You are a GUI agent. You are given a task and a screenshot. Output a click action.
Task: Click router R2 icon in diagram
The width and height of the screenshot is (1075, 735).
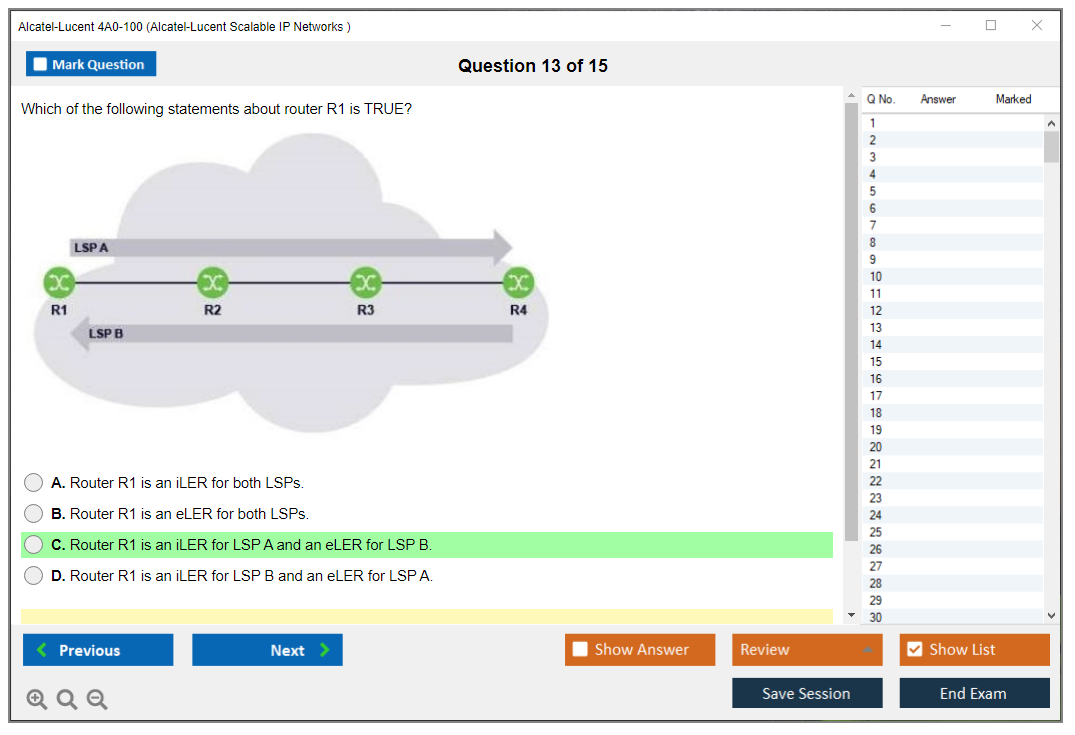(x=212, y=283)
